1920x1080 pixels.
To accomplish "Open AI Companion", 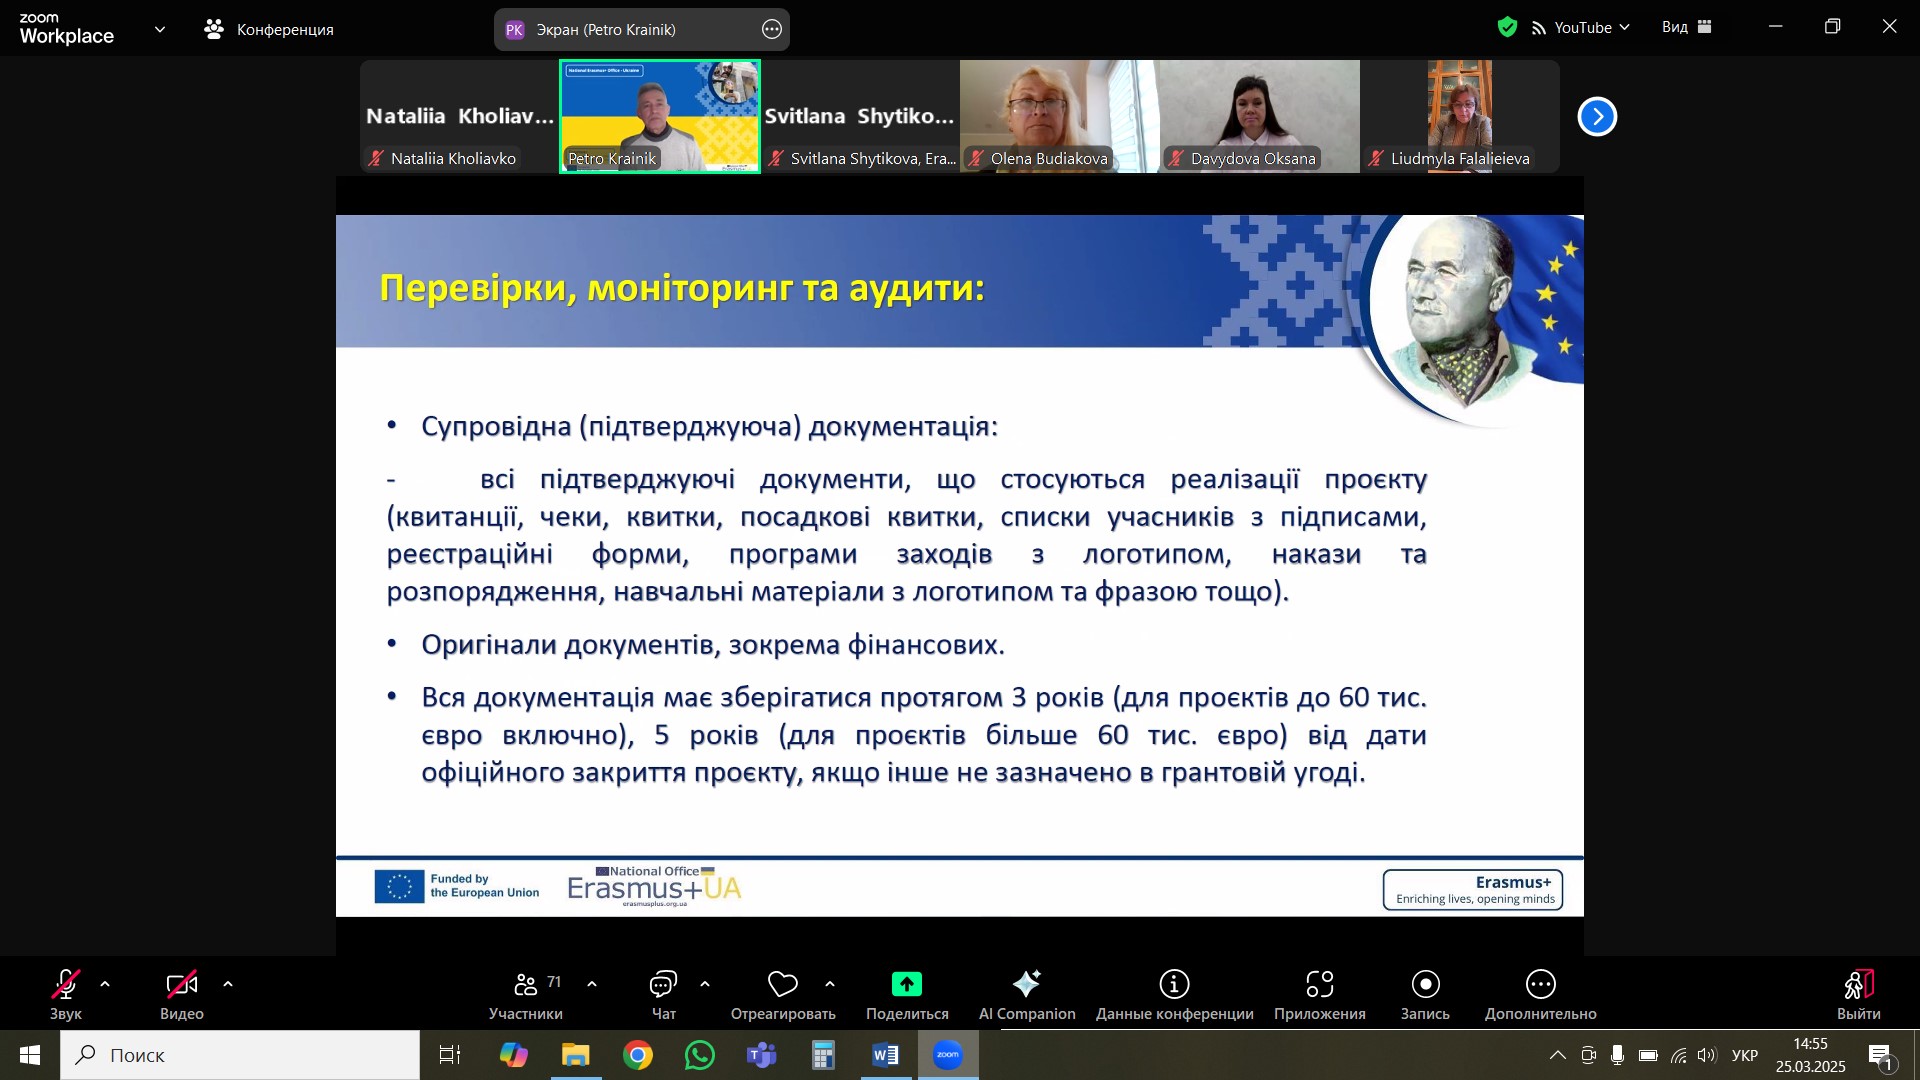I will [1026, 985].
